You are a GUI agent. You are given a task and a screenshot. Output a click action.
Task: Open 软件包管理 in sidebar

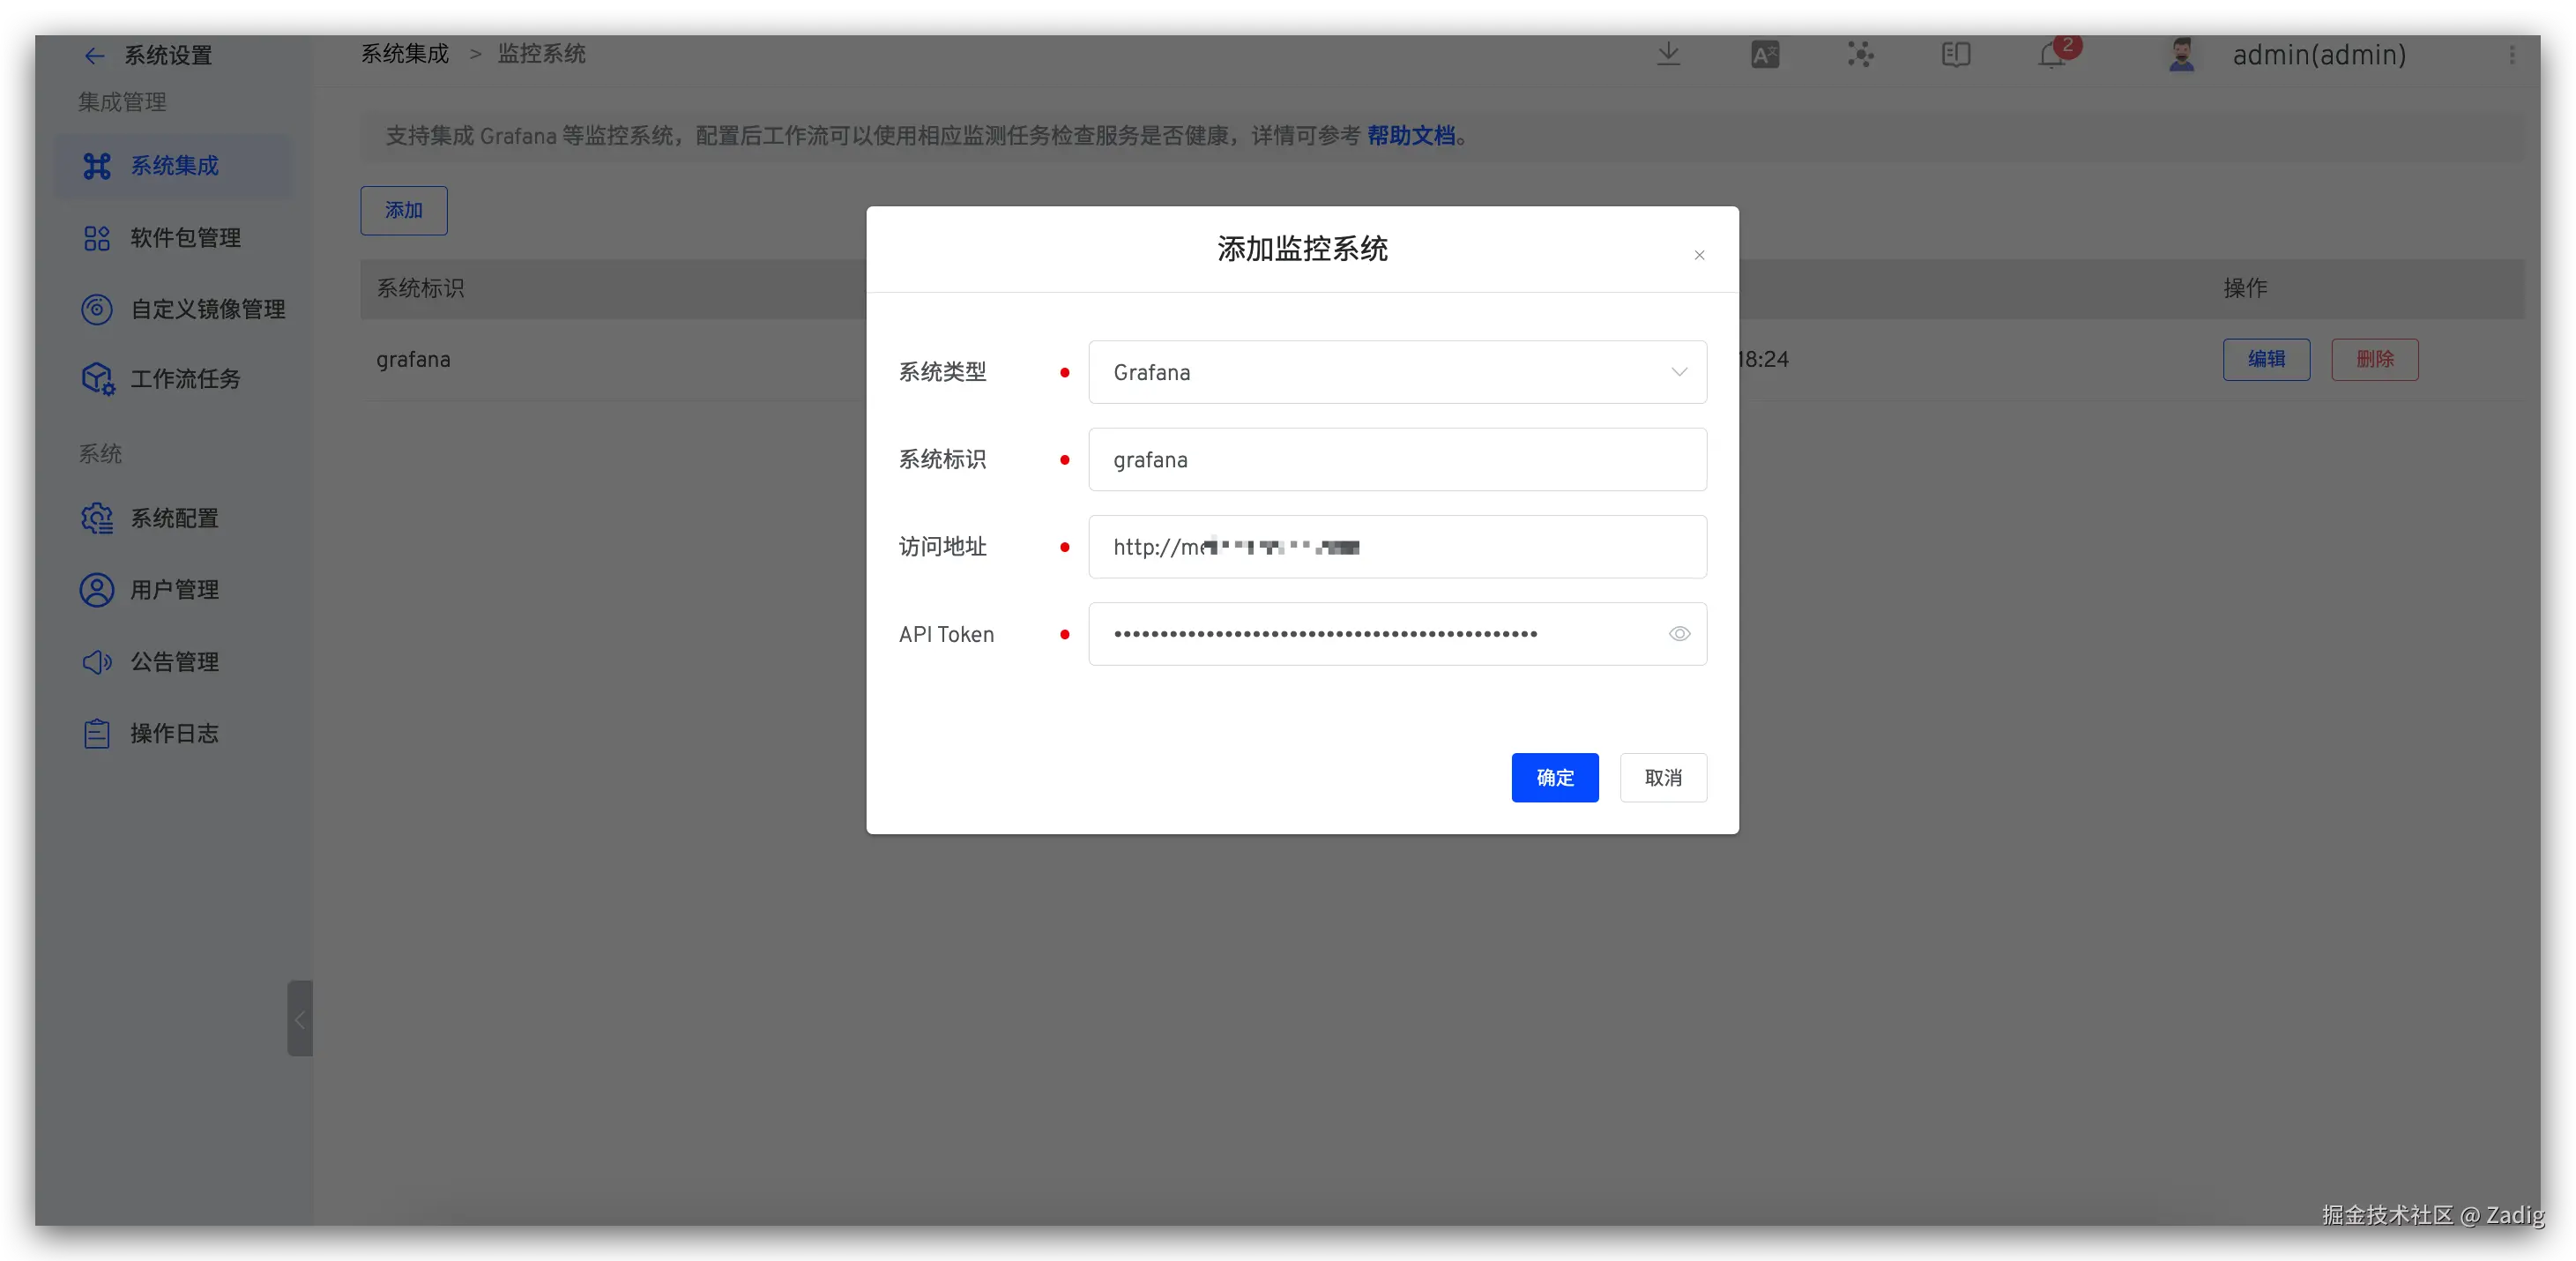[x=185, y=238]
